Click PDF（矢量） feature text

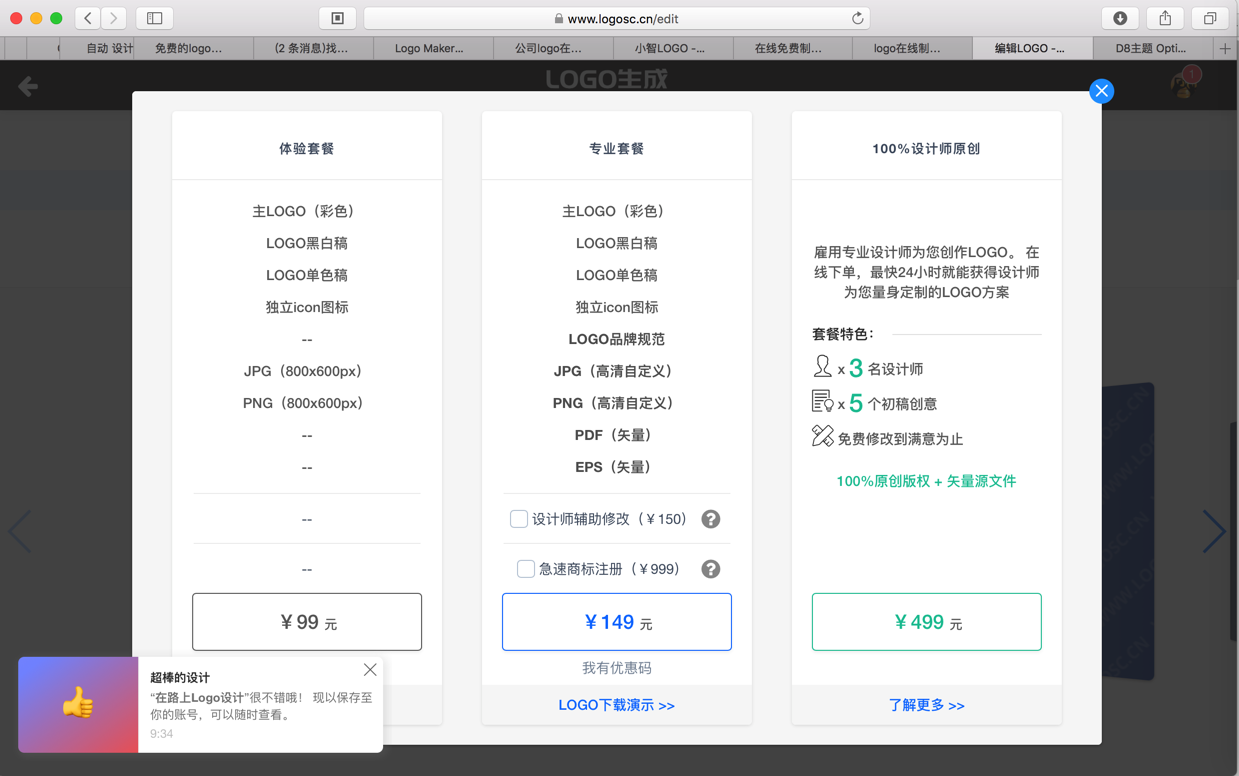click(x=617, y=435)
